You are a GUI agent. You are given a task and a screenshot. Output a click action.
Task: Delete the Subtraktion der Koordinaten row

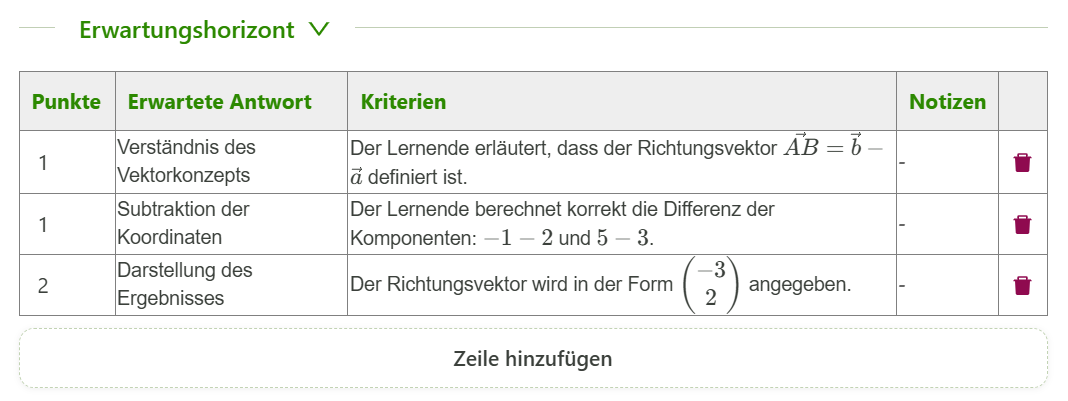tap(1022, 225)
